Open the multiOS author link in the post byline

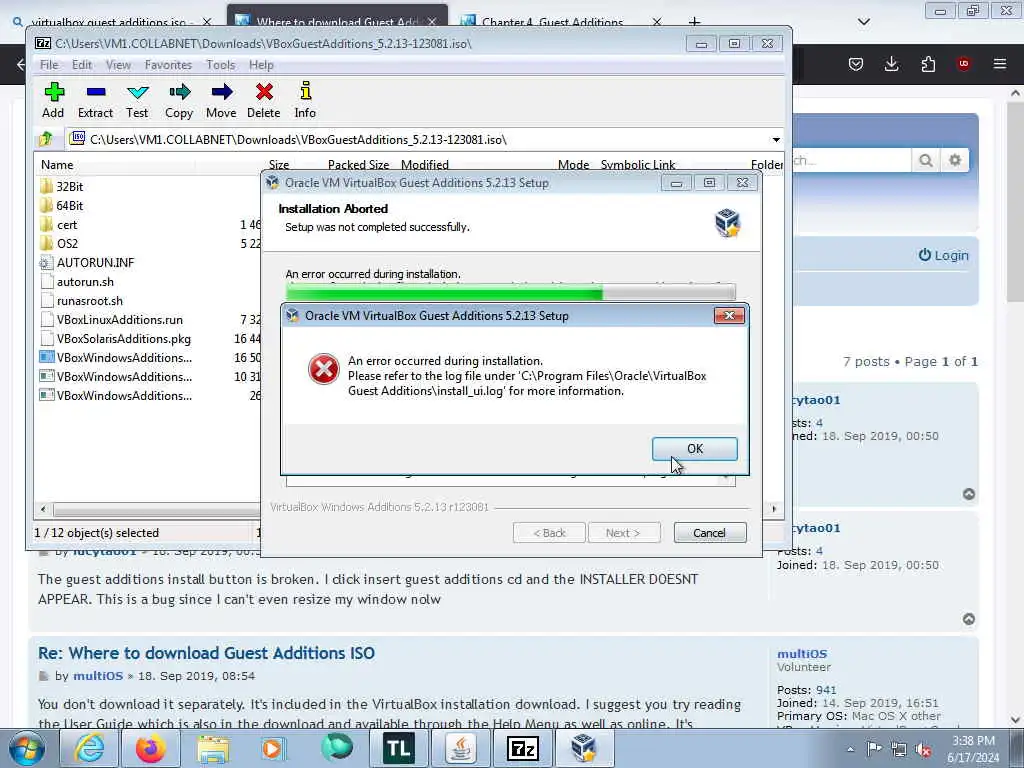98,676
